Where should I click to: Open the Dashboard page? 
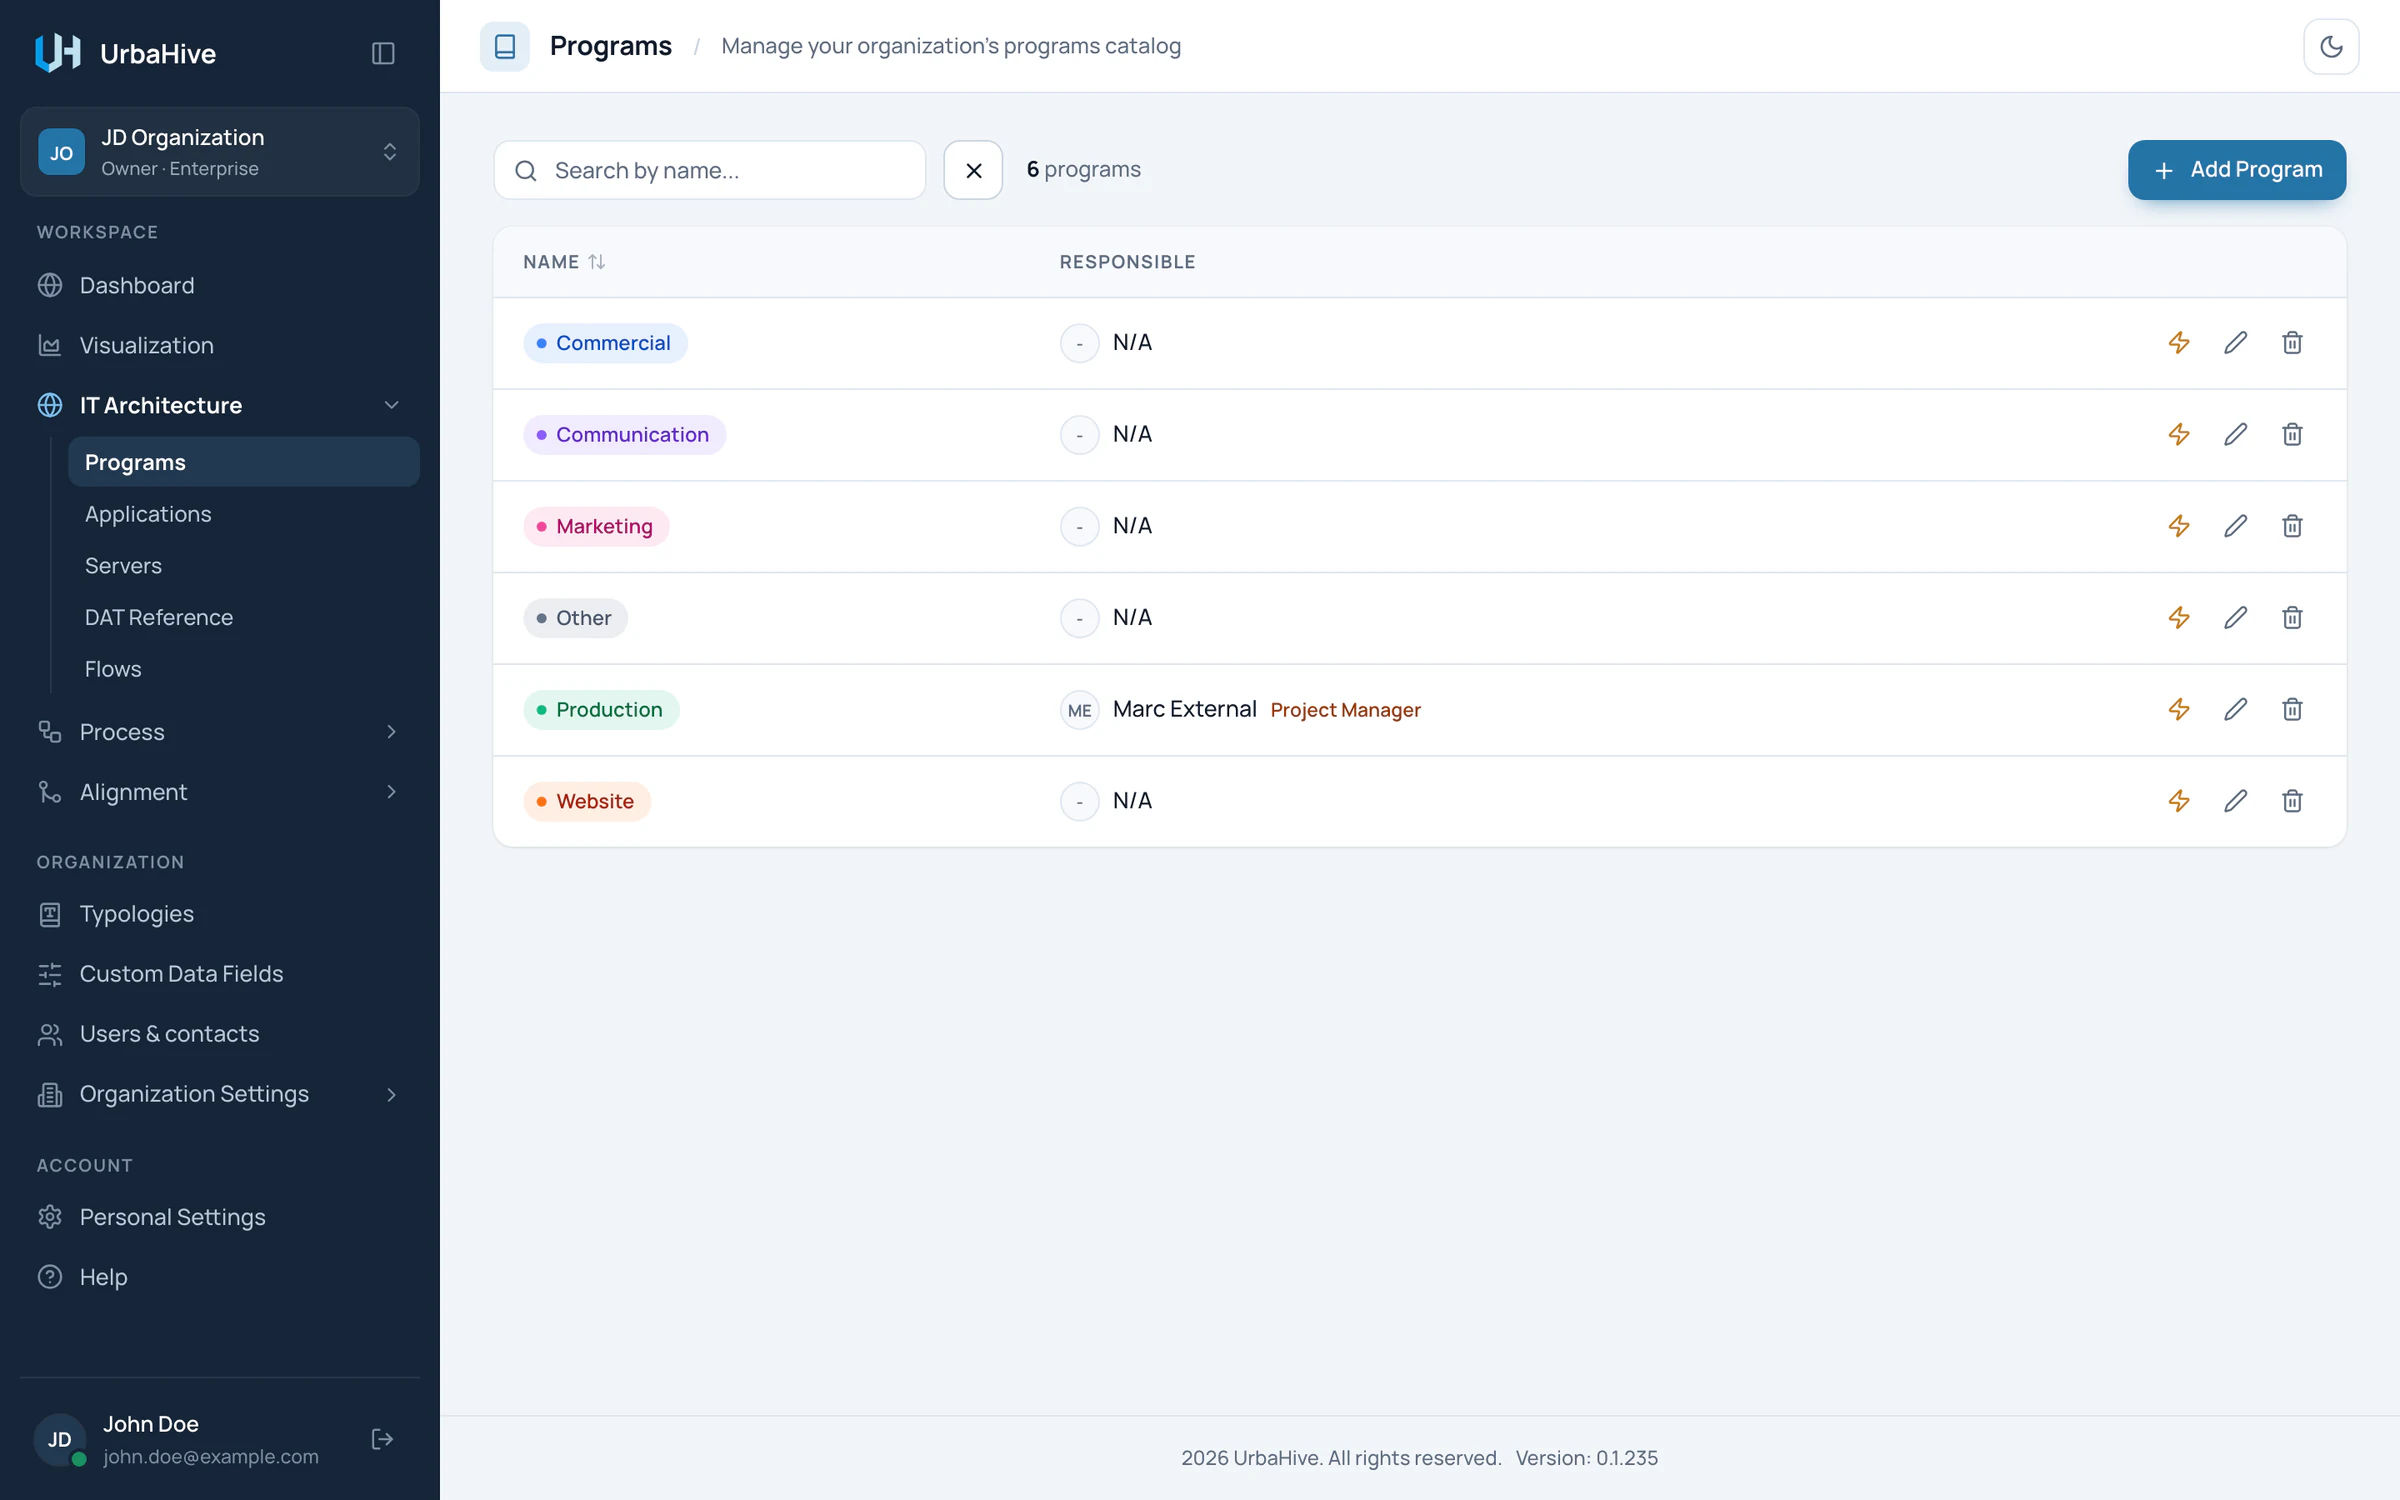click(220, 285)
